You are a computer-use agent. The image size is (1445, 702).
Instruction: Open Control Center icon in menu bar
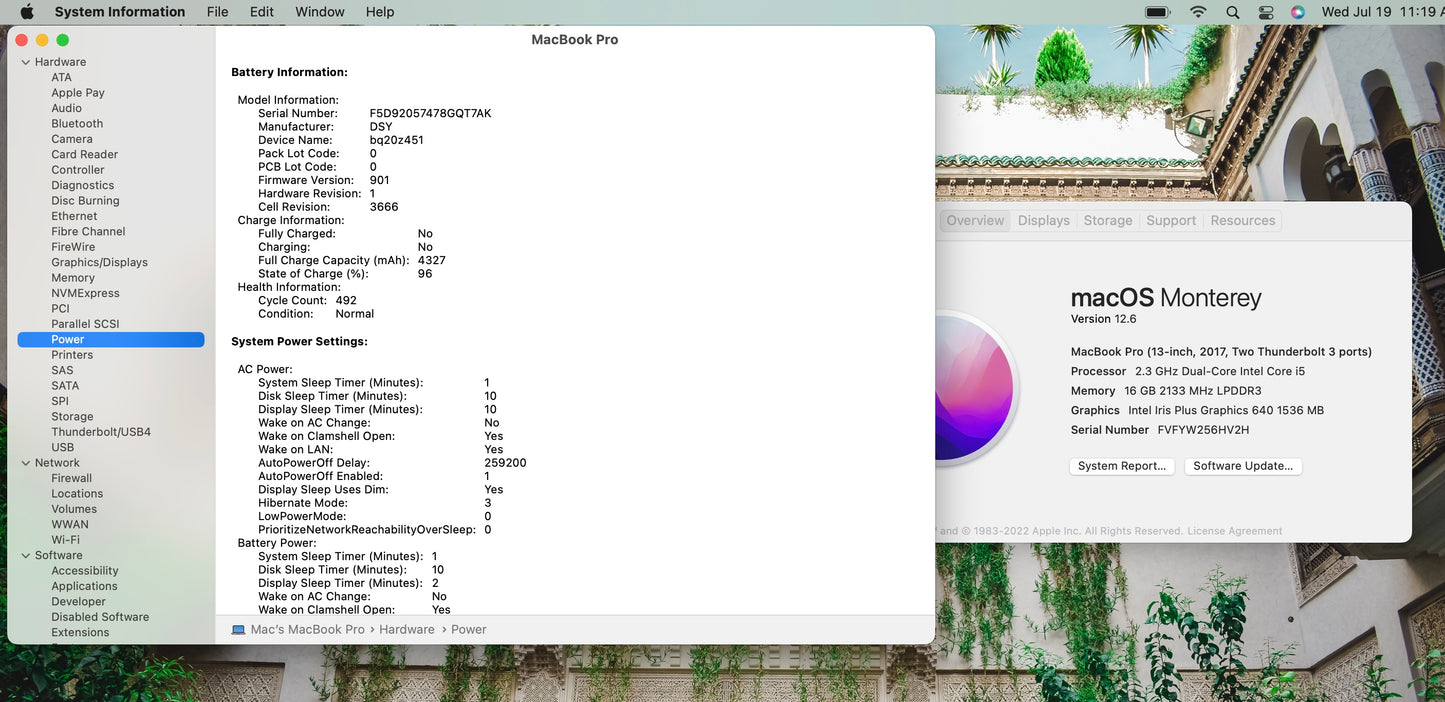[x=1265, y=12]
